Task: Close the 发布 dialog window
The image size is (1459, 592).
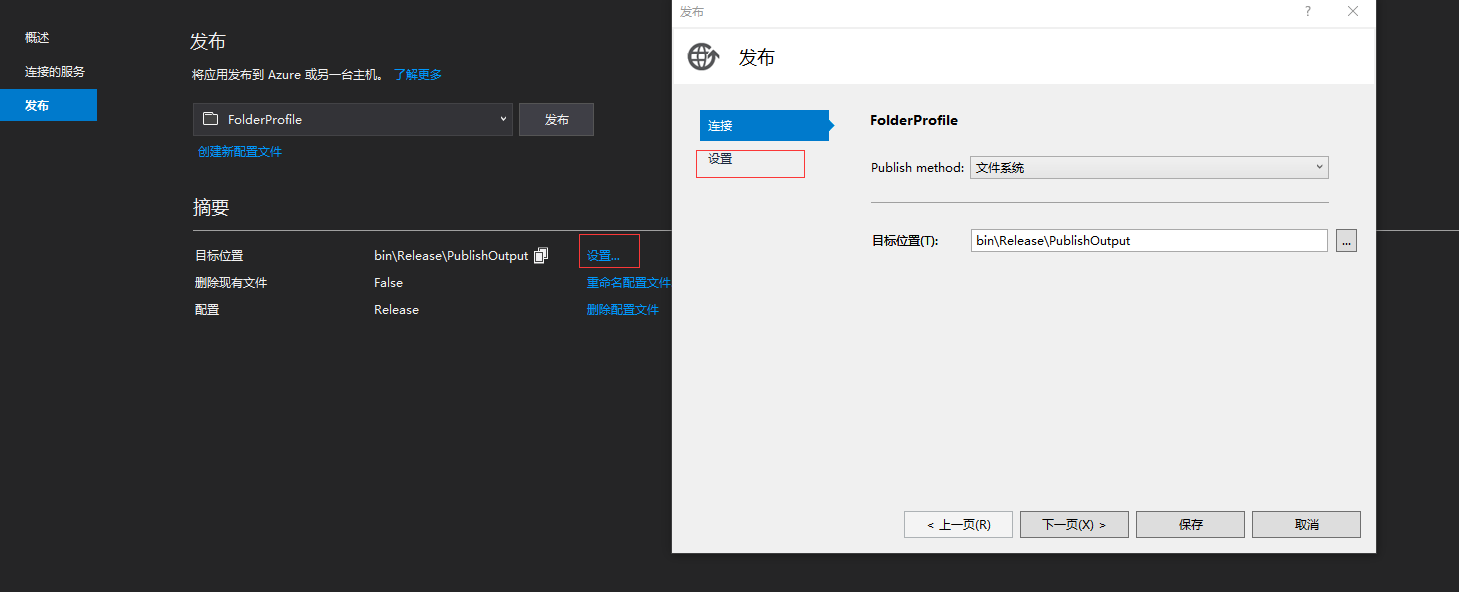Action: click(1353, 11)
